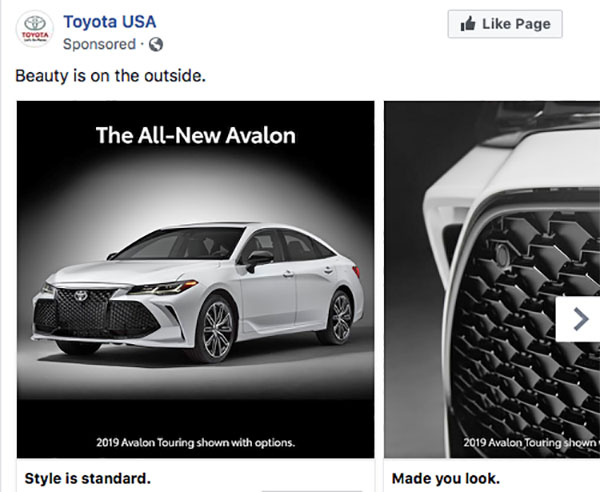Image resolution: width=600 pixels, height=492 pixels.
Task: Click the Toyota logo profile picture
Action: (35, 29)
